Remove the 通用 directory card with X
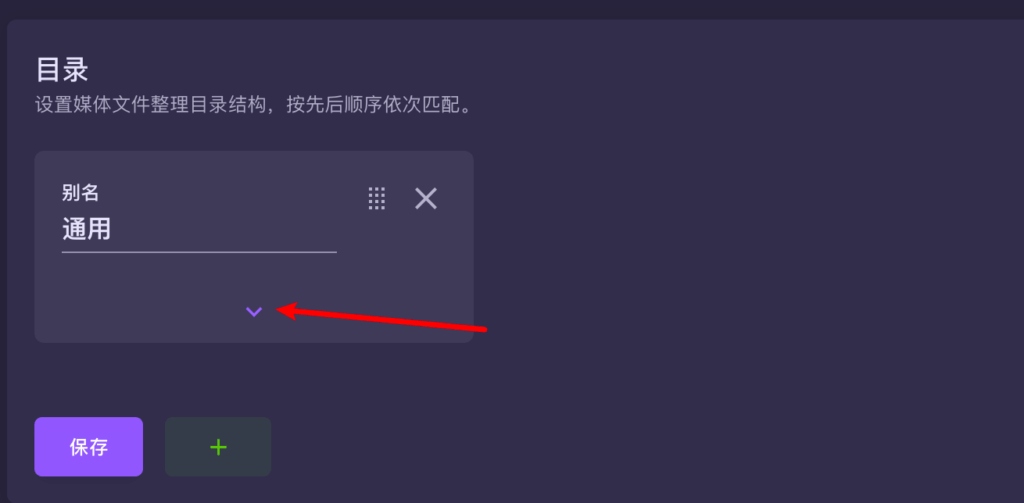Image resolution: width=1024 pixels, height=503 pixels. (x=426, y=198)
